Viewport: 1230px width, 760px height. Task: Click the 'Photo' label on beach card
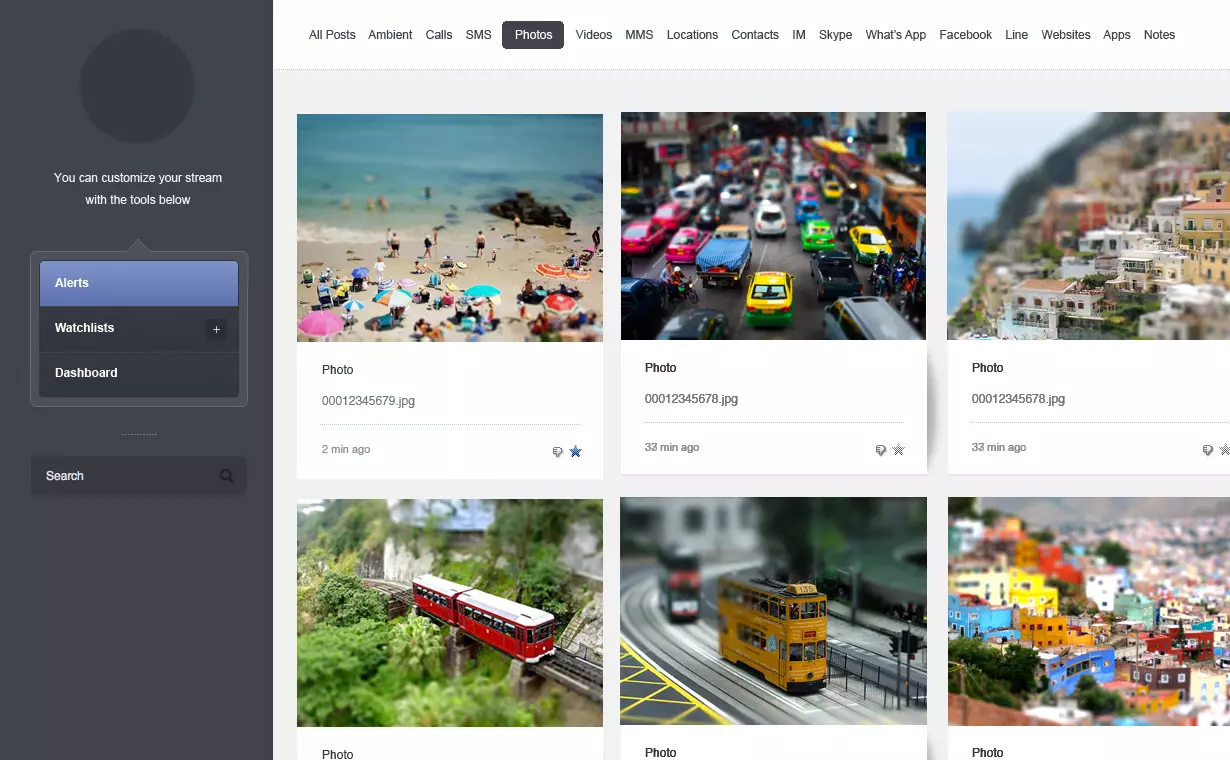coord(338,370)
